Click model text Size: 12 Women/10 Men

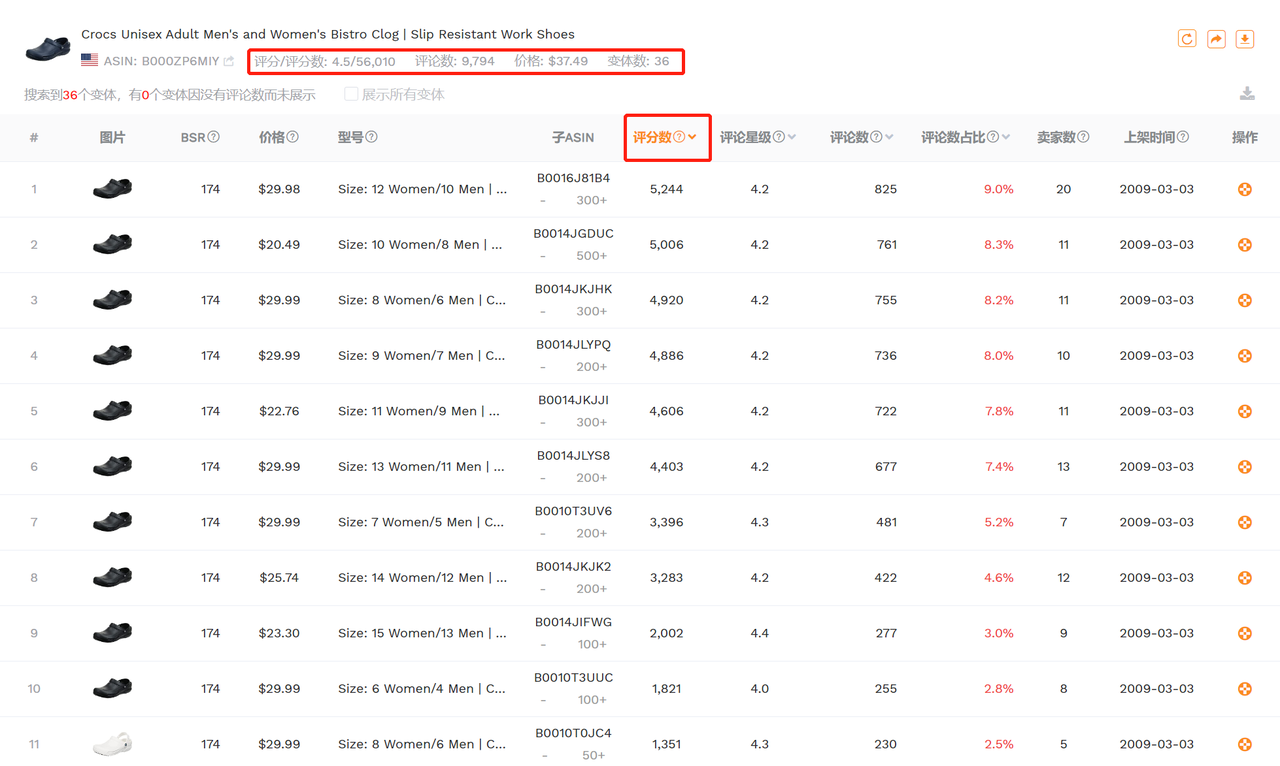422,189
